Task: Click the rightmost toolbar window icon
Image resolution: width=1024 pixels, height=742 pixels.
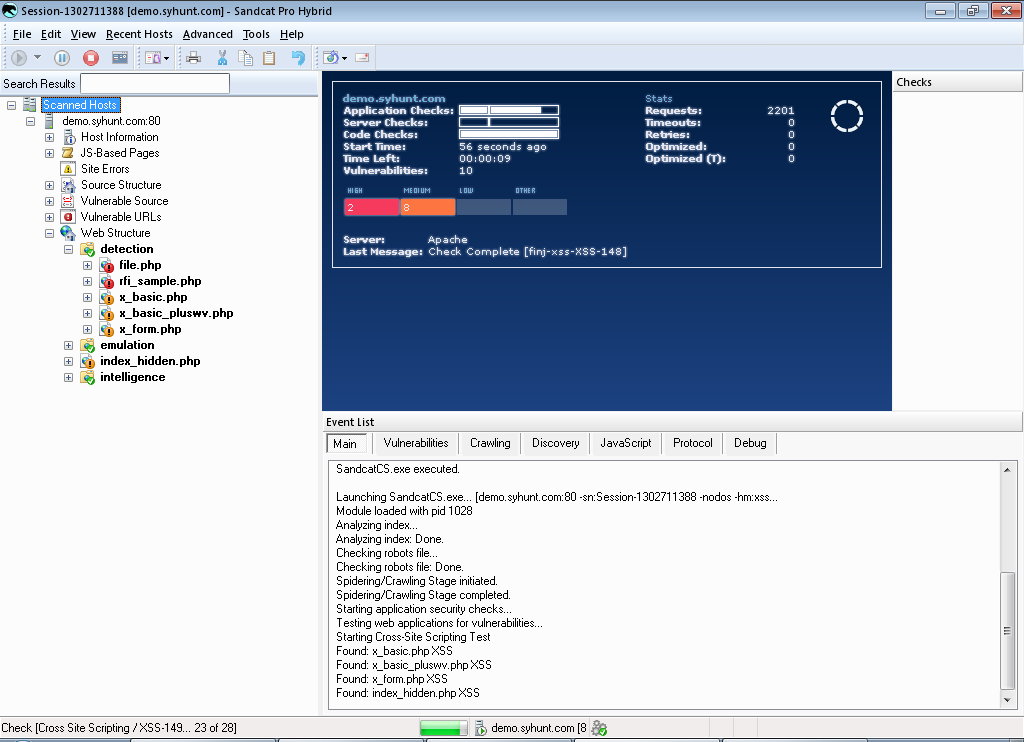Action: pos(362,58)
